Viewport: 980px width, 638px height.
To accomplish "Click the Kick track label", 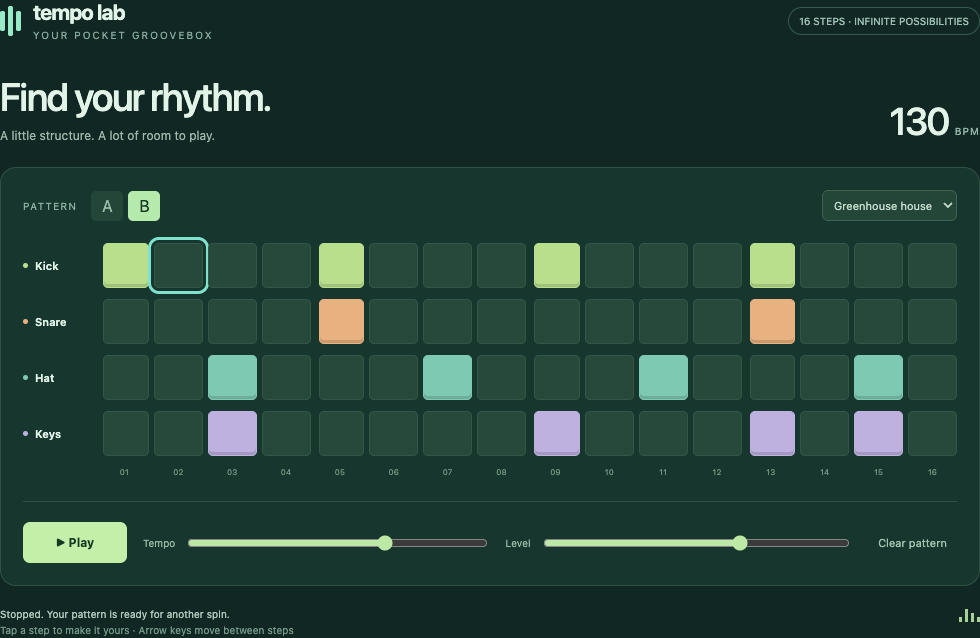I will 46,266.
